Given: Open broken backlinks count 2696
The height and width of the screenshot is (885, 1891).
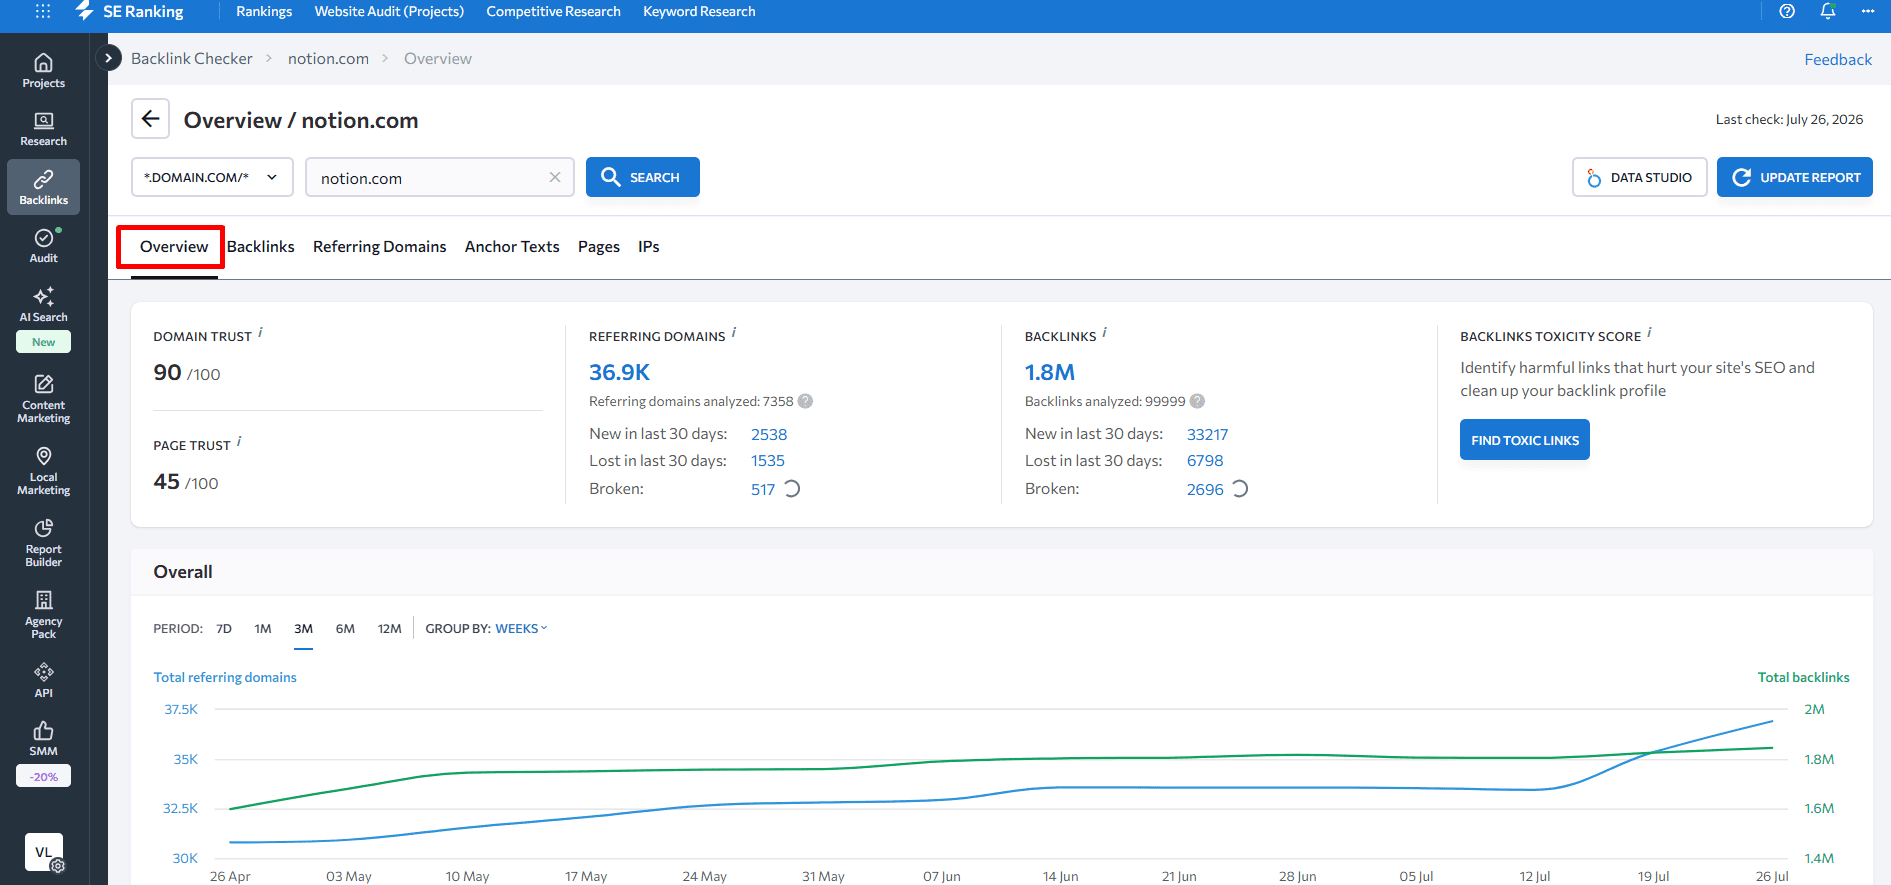Looking at the screenshot, I should point(1205,489).
